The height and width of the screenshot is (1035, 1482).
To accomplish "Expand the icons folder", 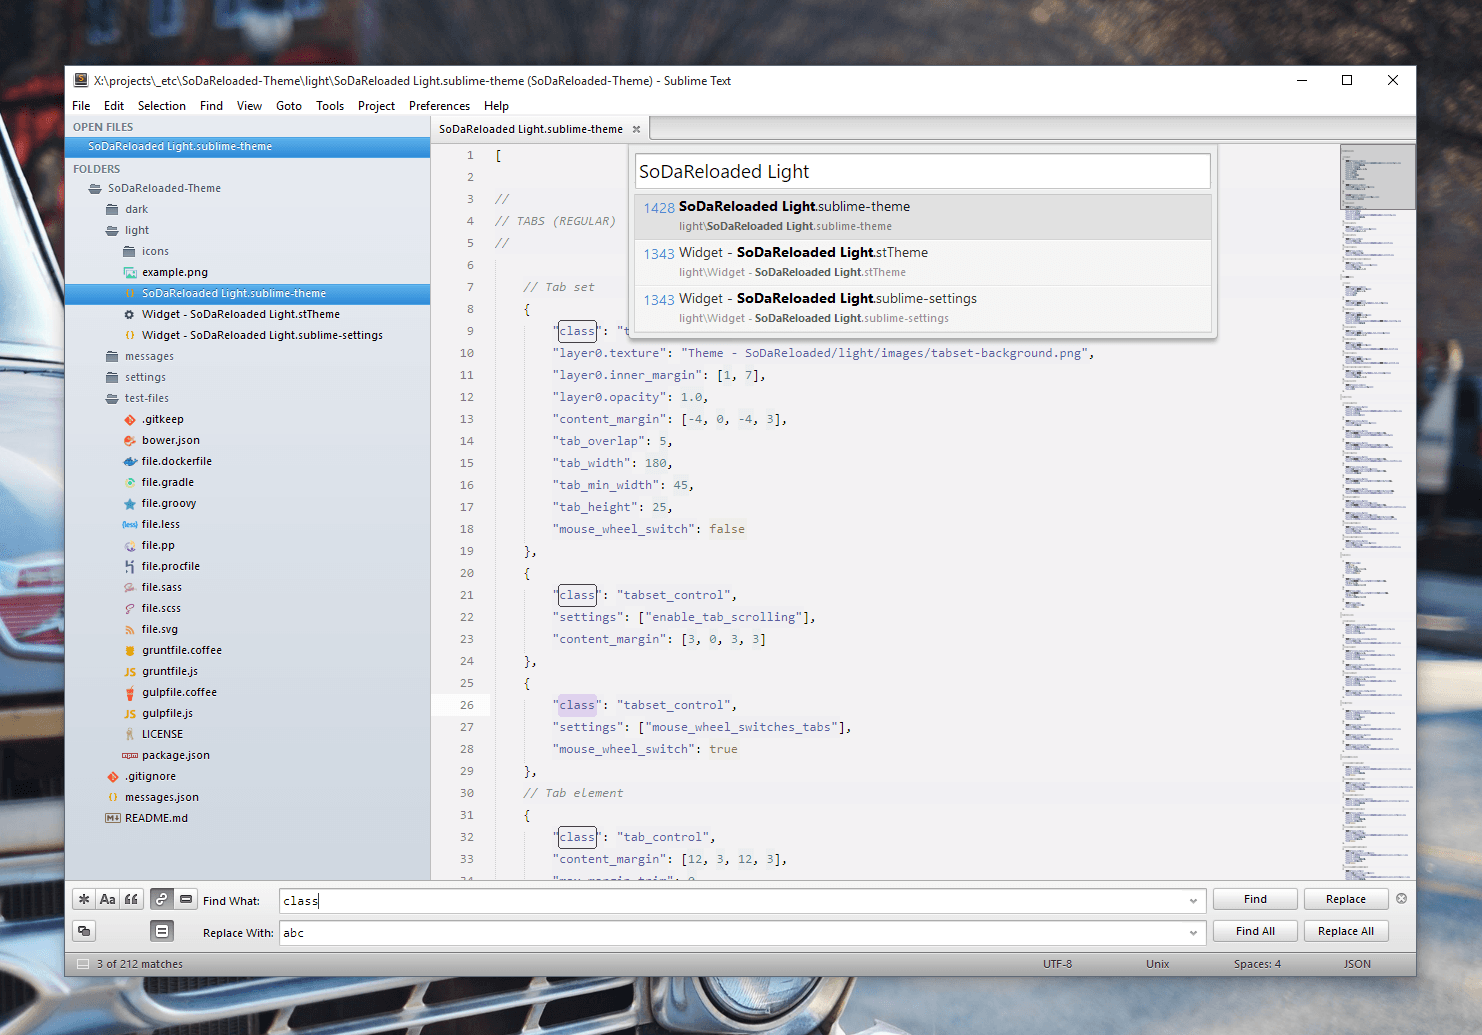I will (129, 251).
